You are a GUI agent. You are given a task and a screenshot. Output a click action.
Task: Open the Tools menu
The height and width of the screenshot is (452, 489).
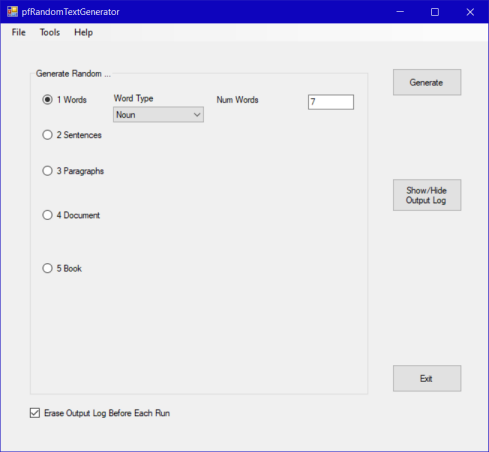coord(50,32)
